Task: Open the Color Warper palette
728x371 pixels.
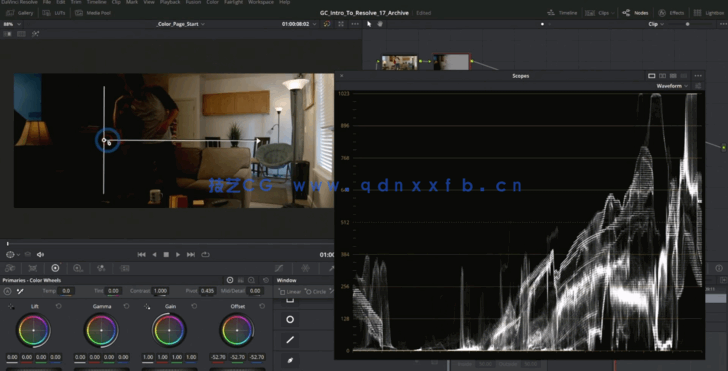Action: click(306, 268)
